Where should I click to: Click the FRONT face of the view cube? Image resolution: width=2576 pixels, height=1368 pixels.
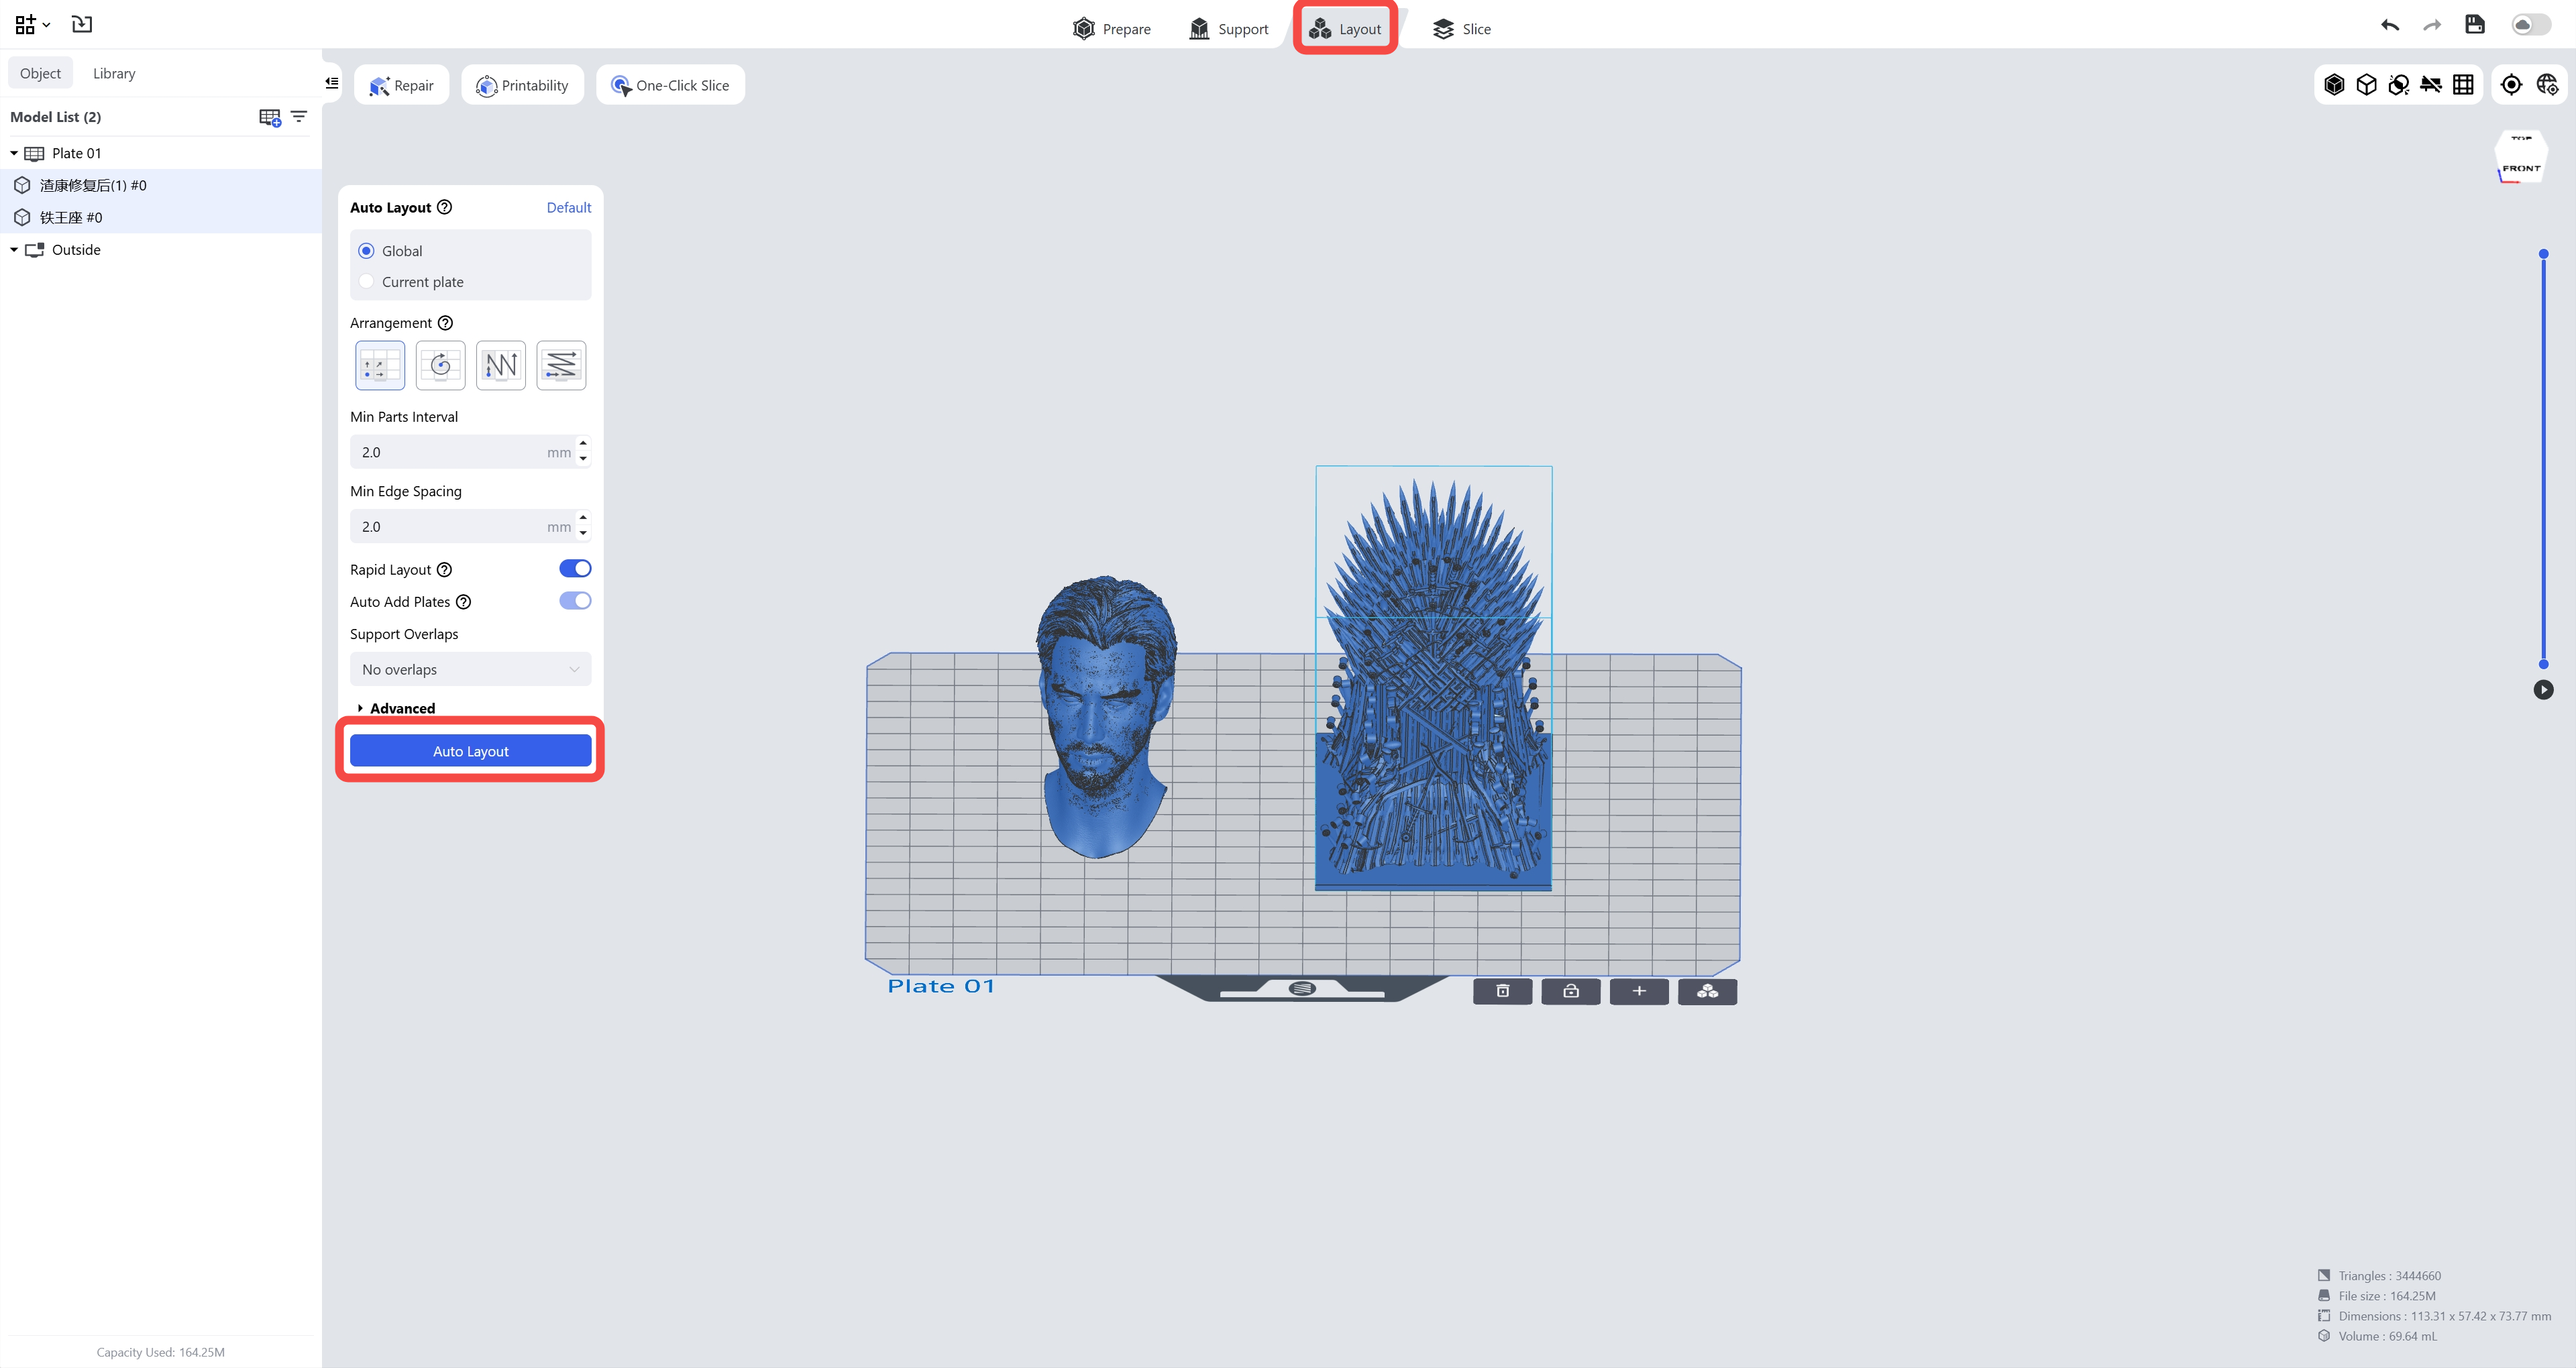(2521, 168)
